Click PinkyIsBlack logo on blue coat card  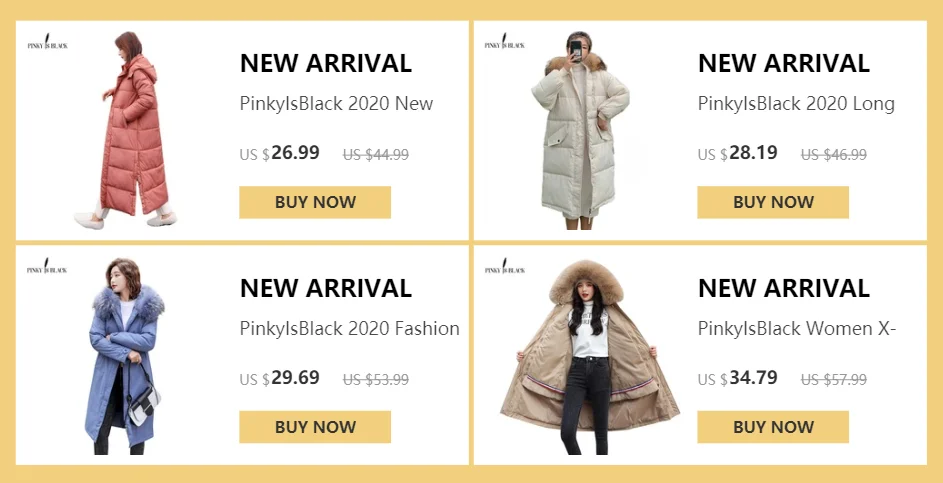tap(48, 266)
